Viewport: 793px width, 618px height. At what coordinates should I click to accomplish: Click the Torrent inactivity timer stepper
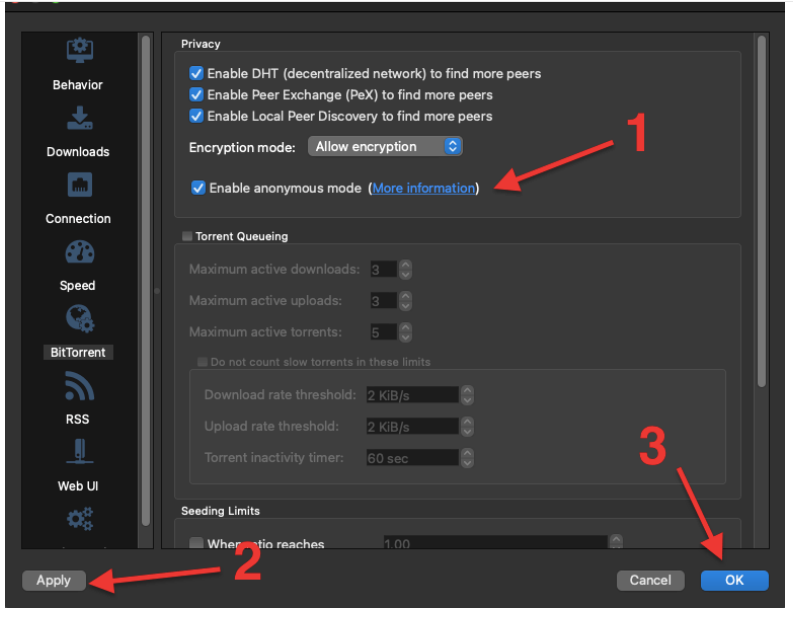coord(467,458)
